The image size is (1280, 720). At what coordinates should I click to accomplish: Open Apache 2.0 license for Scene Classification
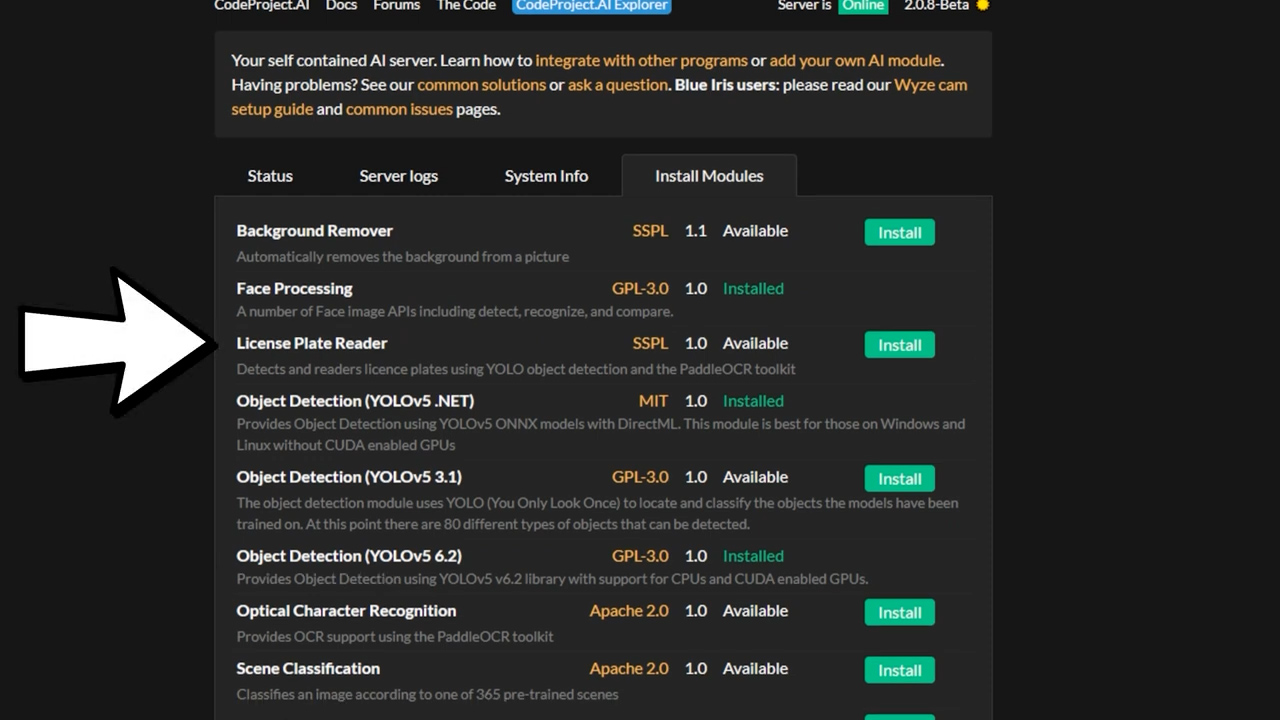[629, 669]
